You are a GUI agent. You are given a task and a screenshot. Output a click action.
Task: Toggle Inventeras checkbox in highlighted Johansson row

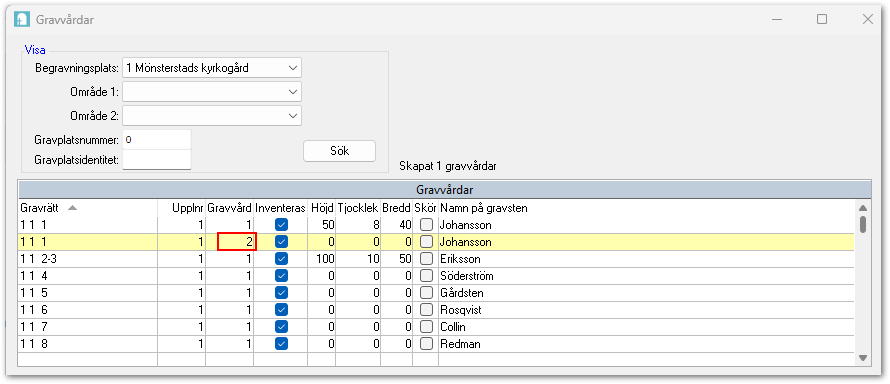click(x=281, y=242)
